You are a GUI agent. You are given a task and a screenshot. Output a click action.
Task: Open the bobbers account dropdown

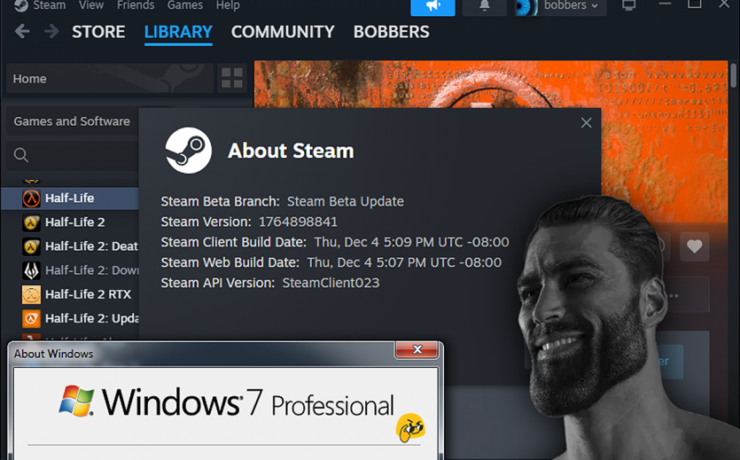(x=562, y=6)
